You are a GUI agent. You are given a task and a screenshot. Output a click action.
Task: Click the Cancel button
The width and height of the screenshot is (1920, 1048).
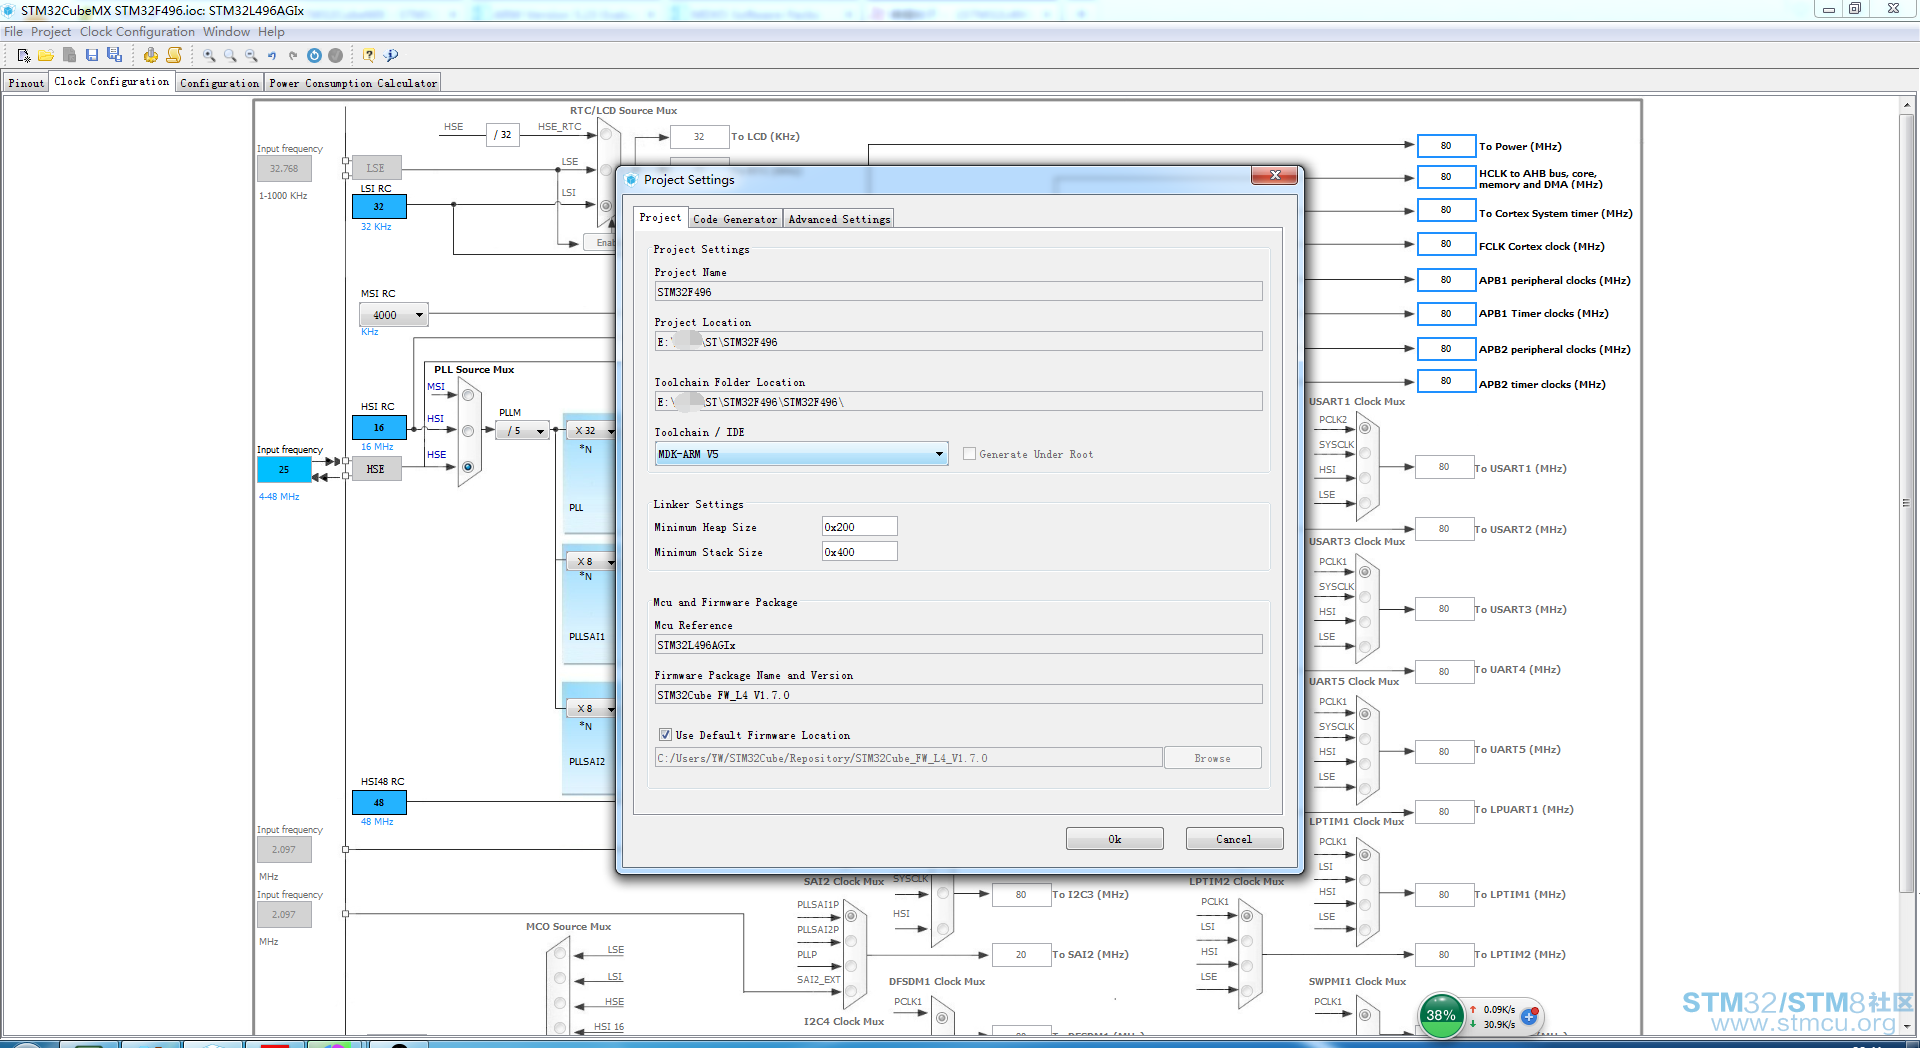[x=1234, y=839]
